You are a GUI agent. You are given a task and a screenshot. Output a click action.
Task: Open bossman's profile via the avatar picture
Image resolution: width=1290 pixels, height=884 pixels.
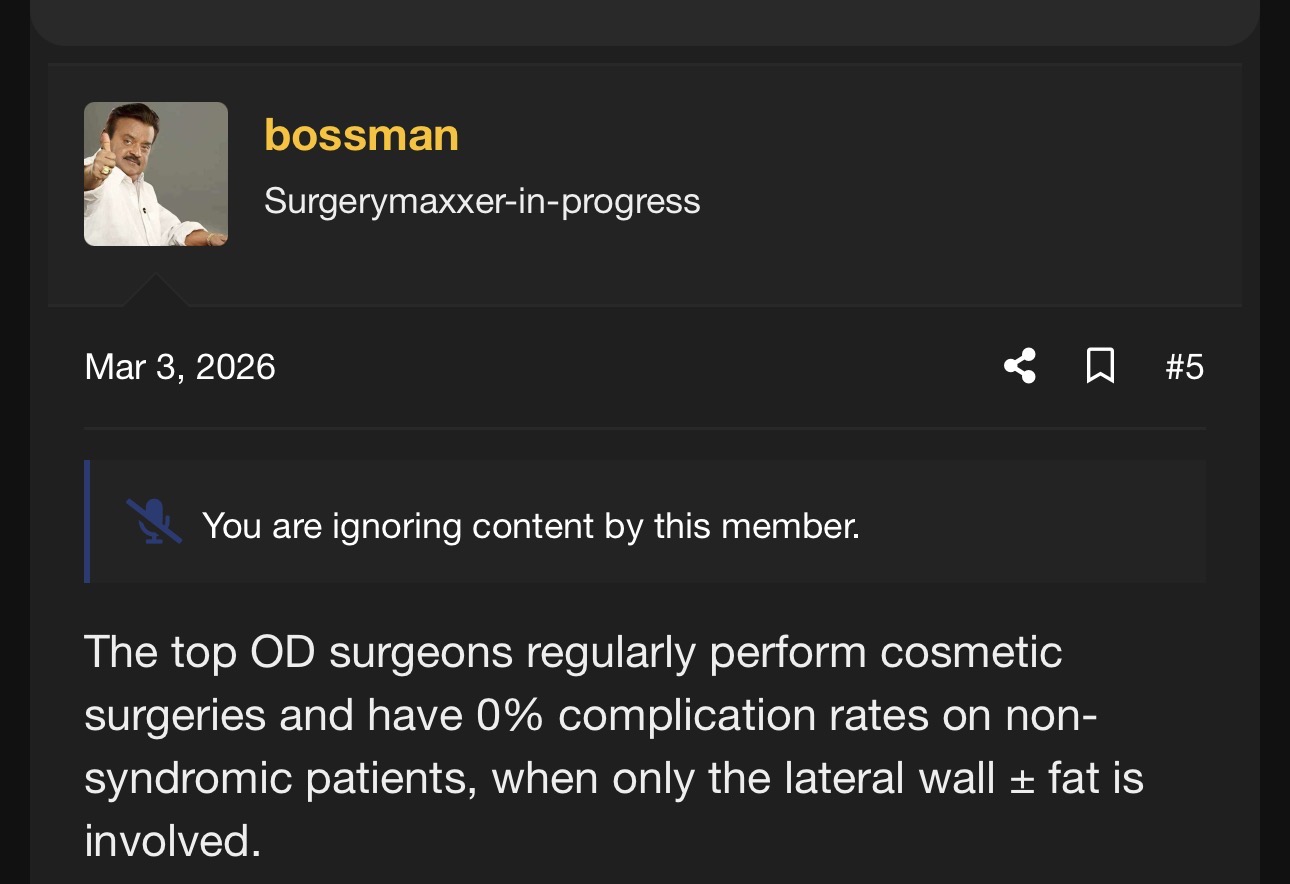pos(156,174)
